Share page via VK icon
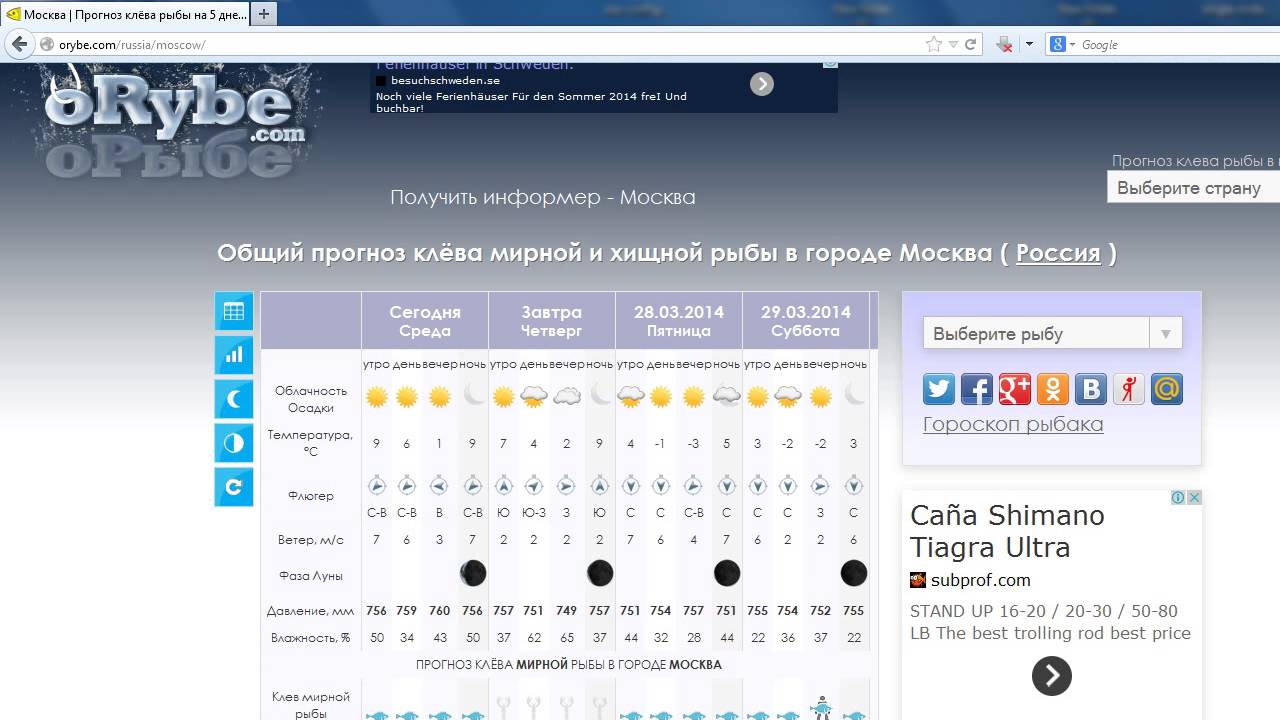The image size is (1280, 720). pos(1091,388)
